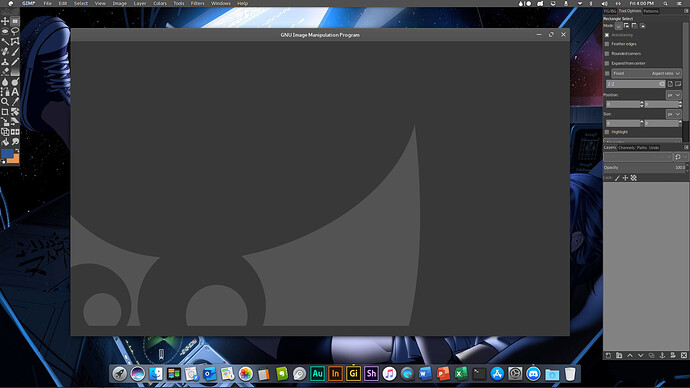This screenshot has height=388, width=690.
Task: Pick the Free Select lasso tool
Action: tap(15, 31)
